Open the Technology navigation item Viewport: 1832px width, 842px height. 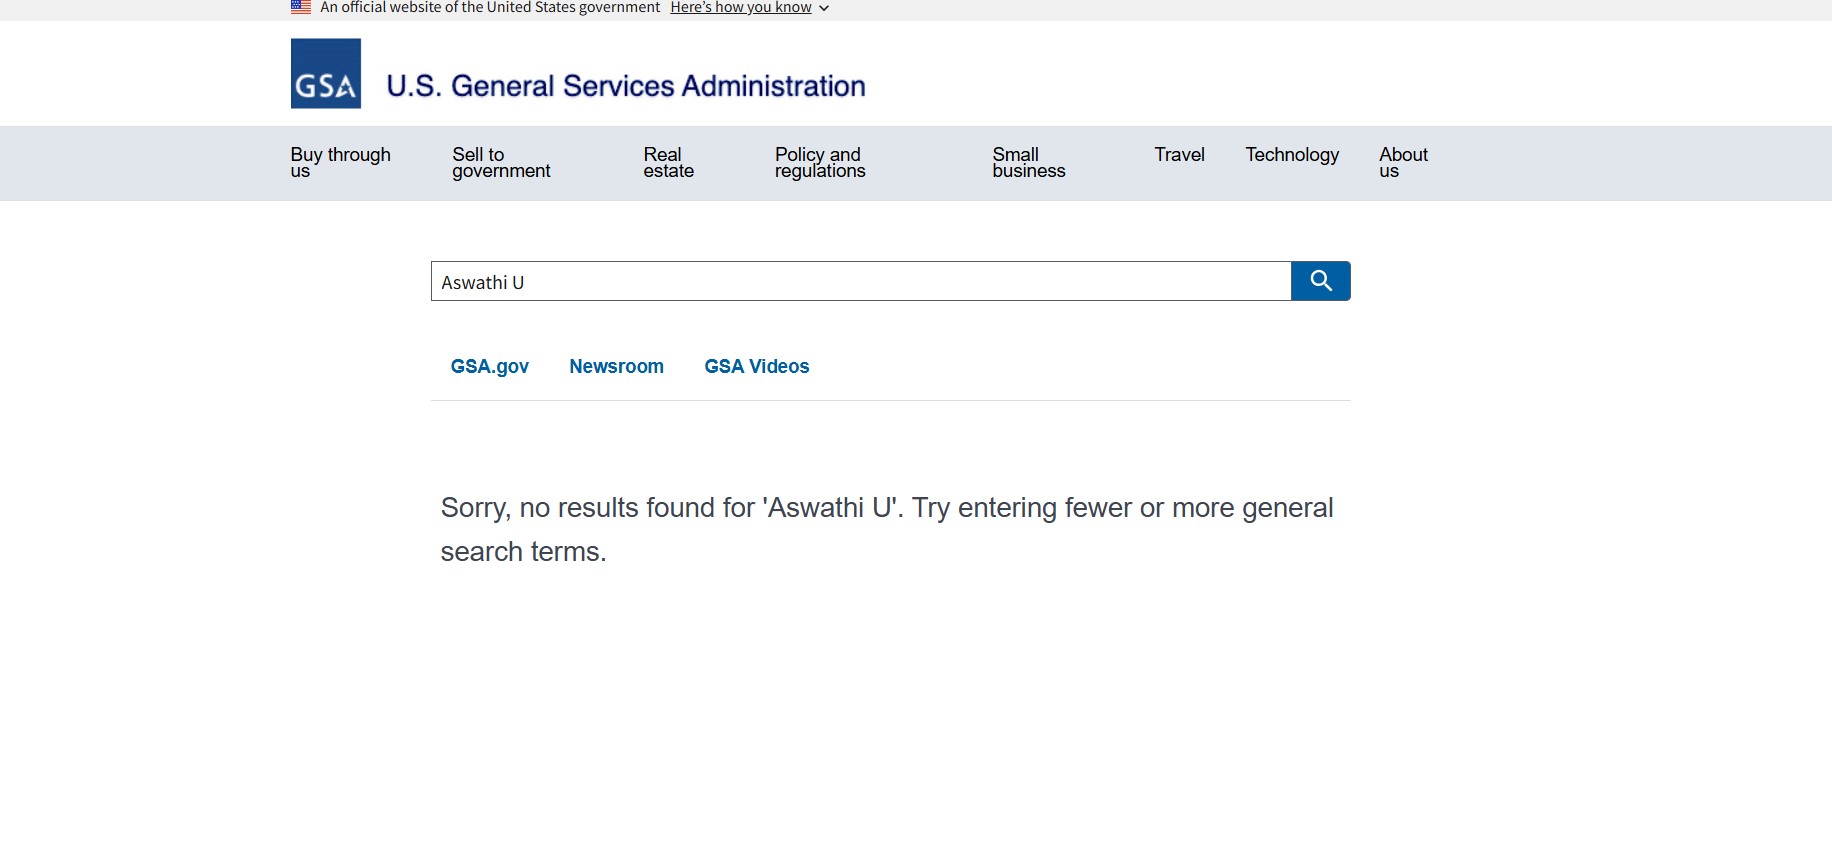click(x=1291, y=155)
